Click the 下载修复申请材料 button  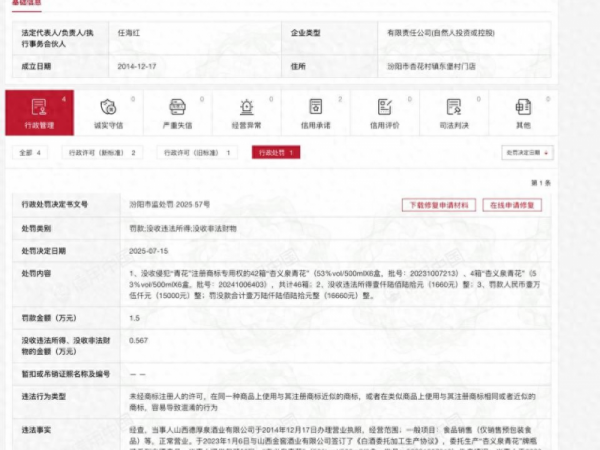click(438, 204)
